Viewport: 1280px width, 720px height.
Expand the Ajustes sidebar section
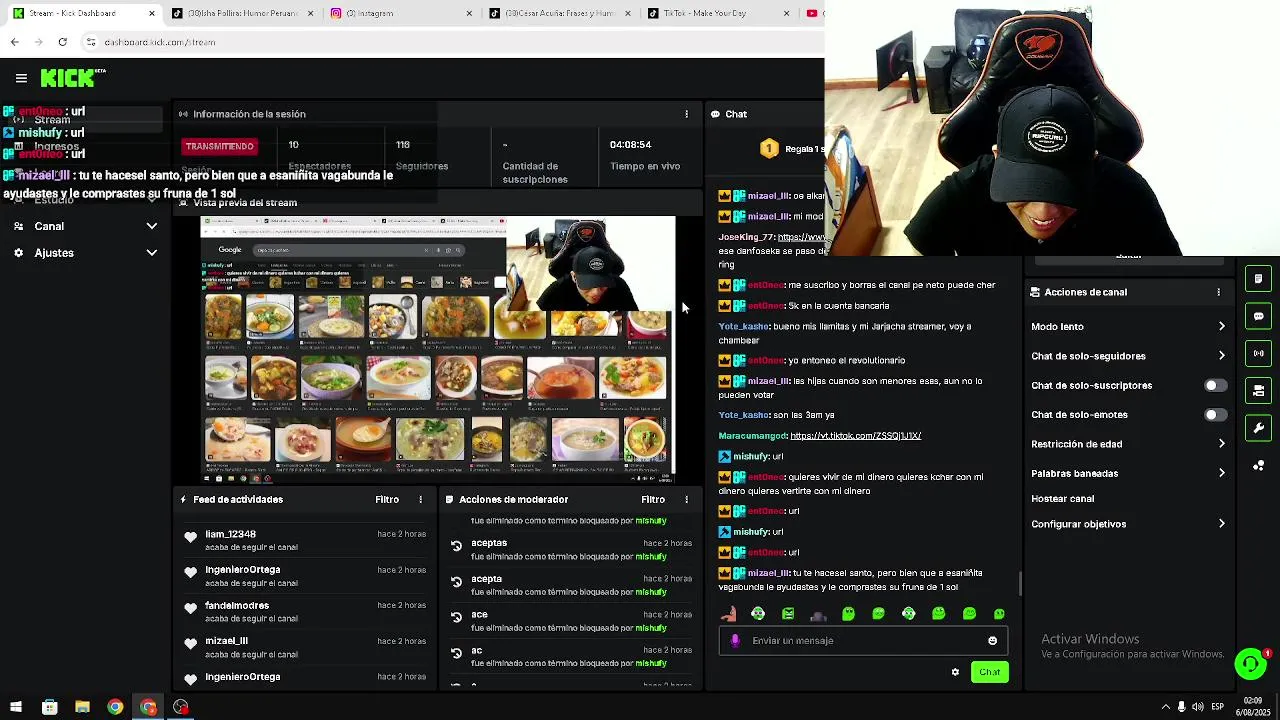tap(85, 253)
